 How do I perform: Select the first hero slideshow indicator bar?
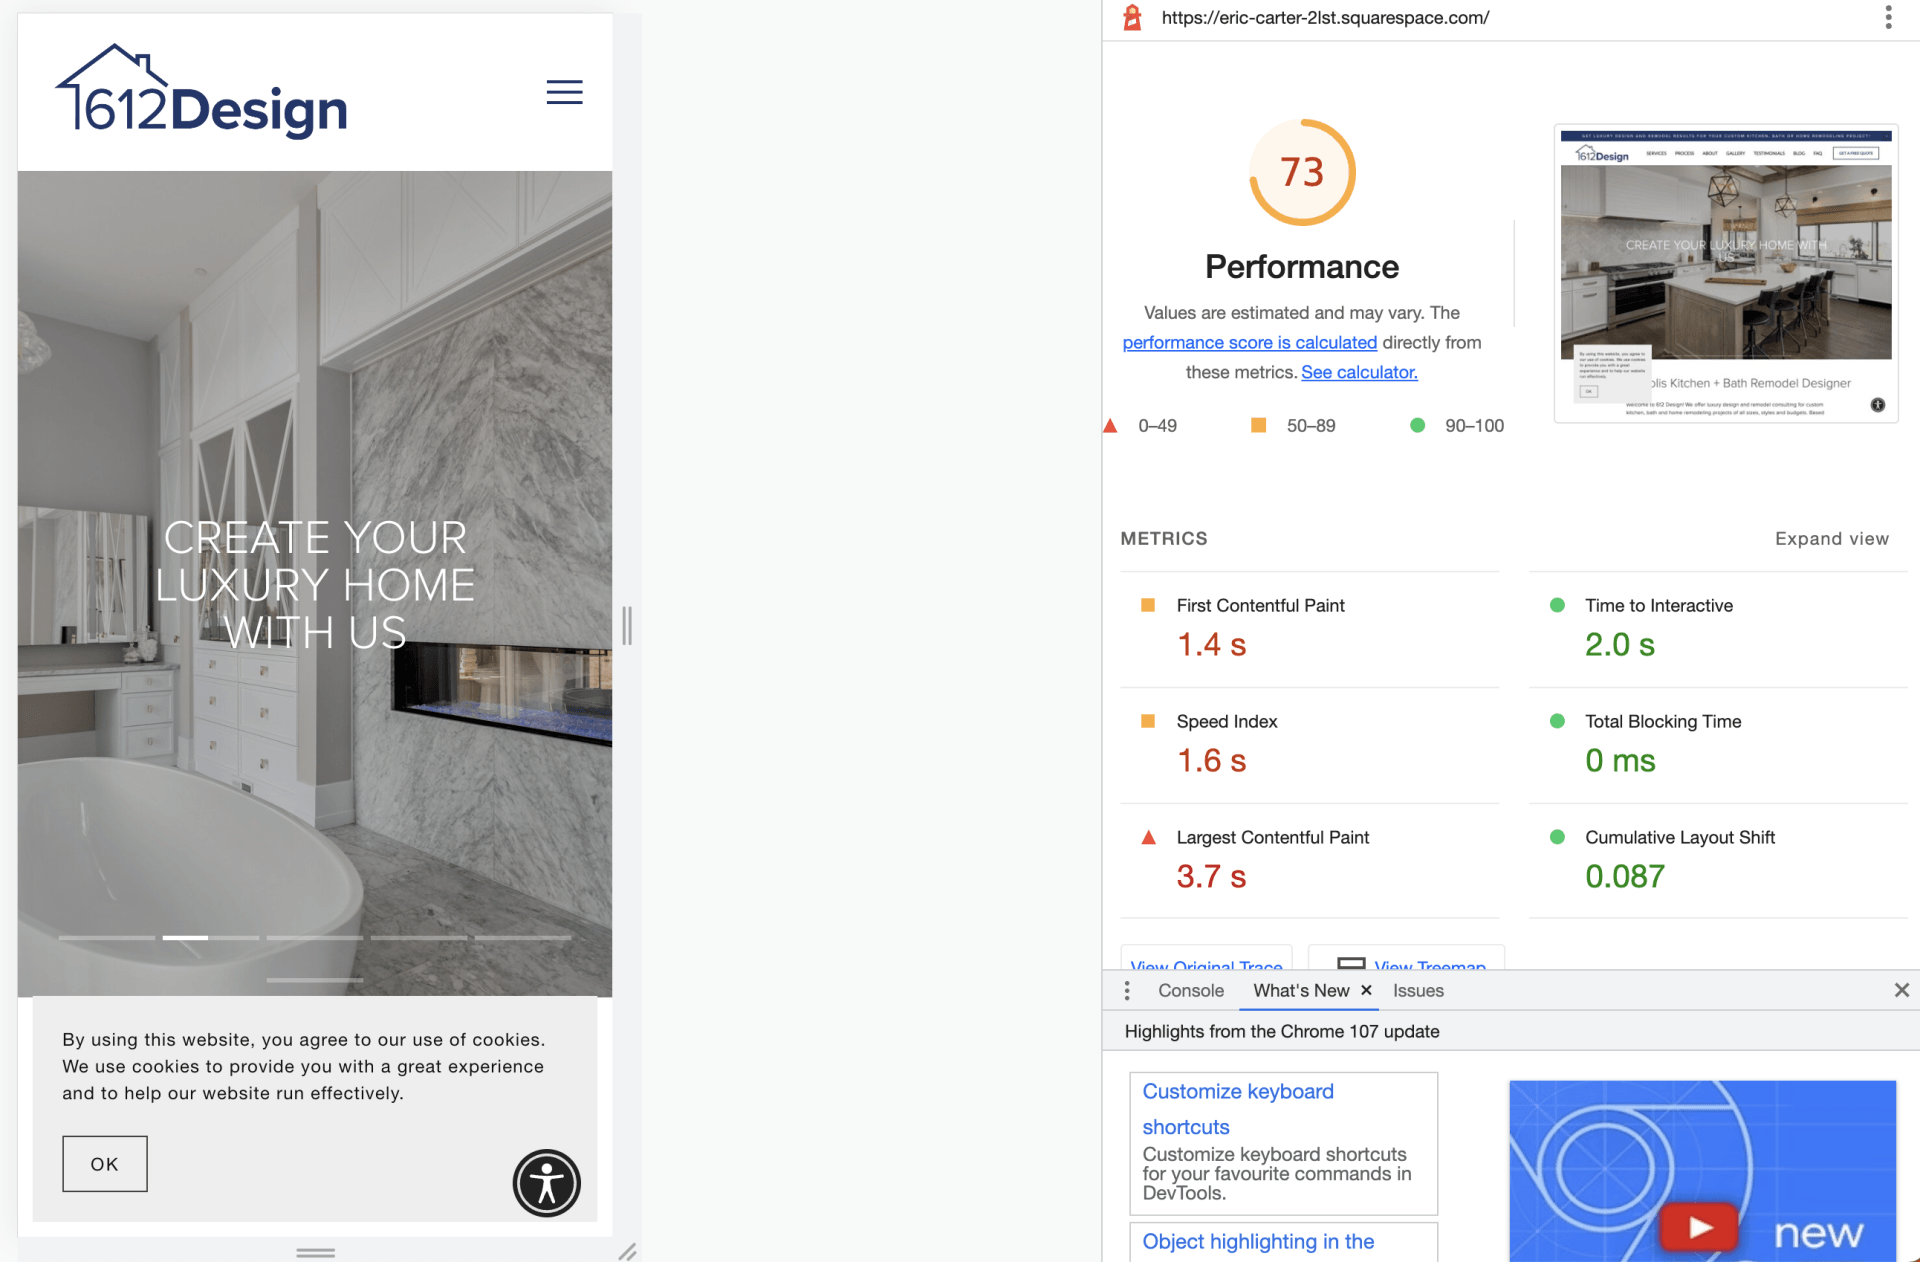click(x=107, y=937)
